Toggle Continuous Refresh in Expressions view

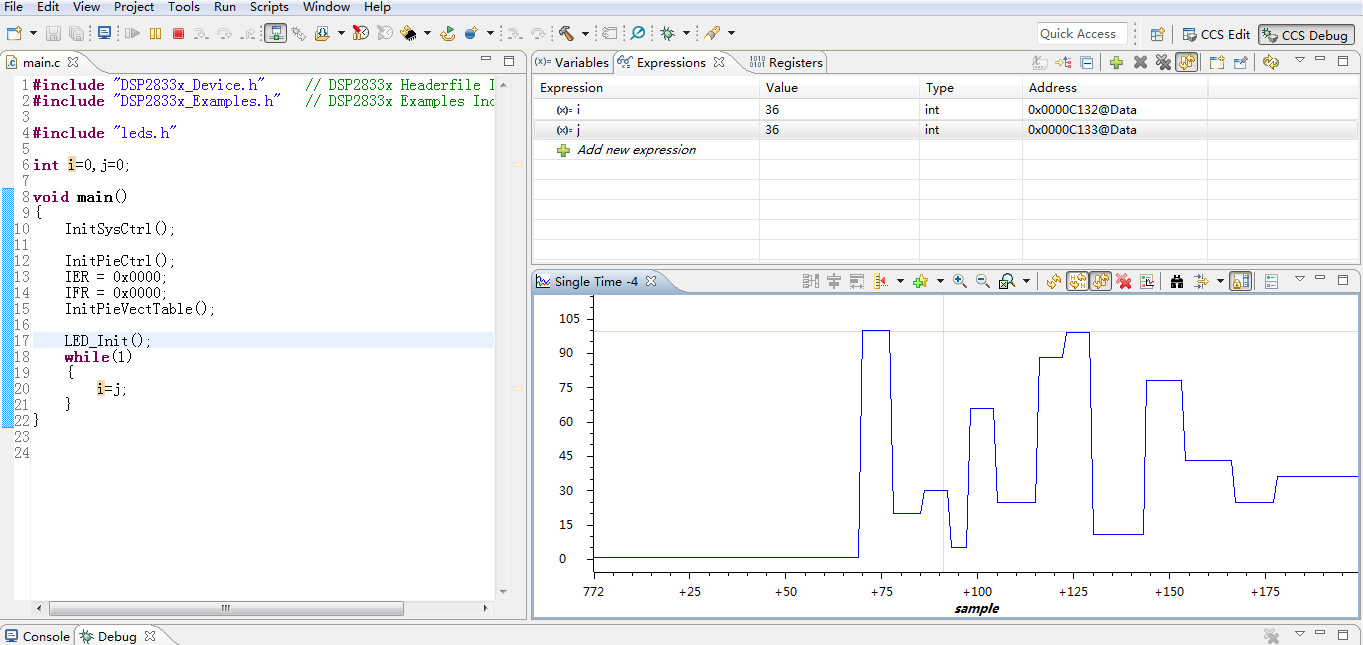tap(1187, 62)
